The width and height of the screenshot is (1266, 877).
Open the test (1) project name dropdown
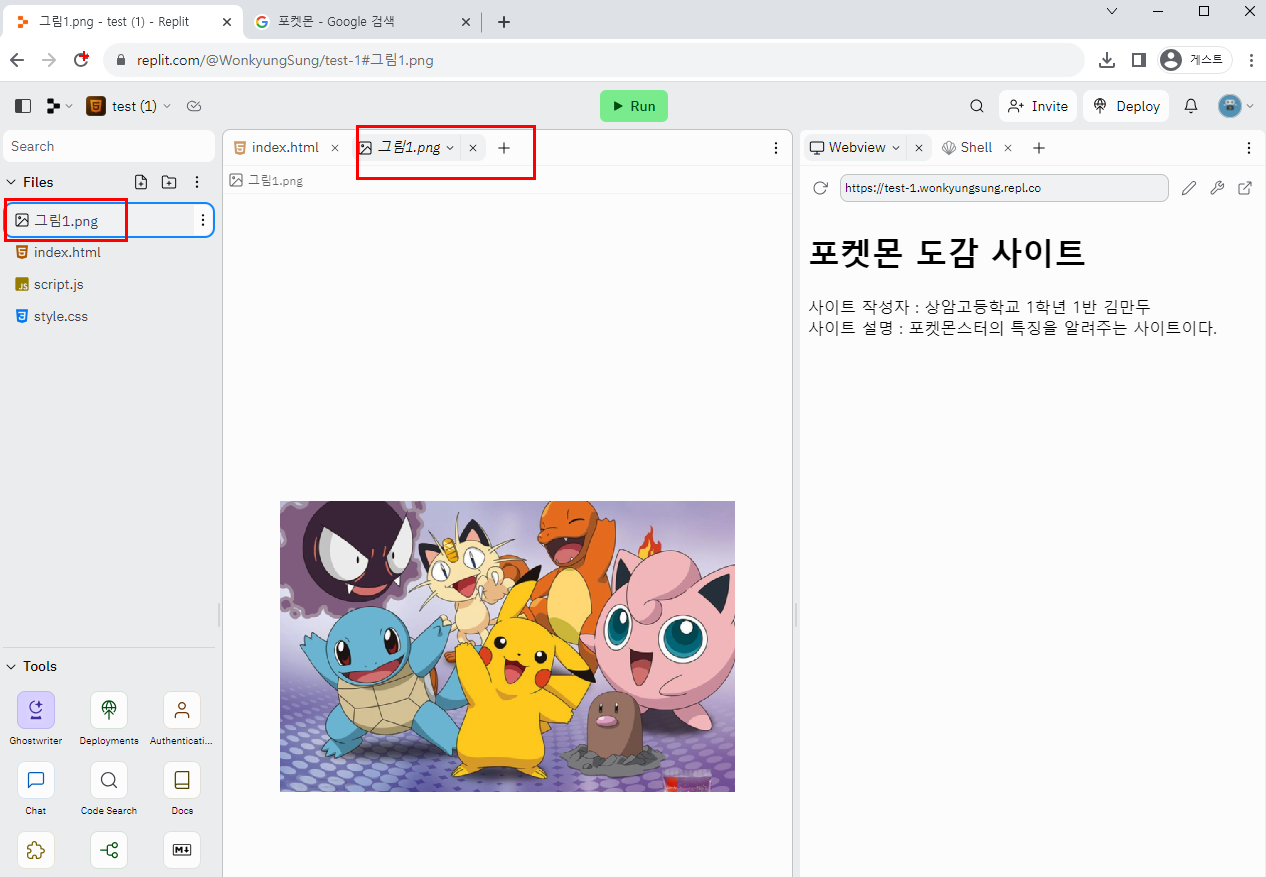coord(129,106)
